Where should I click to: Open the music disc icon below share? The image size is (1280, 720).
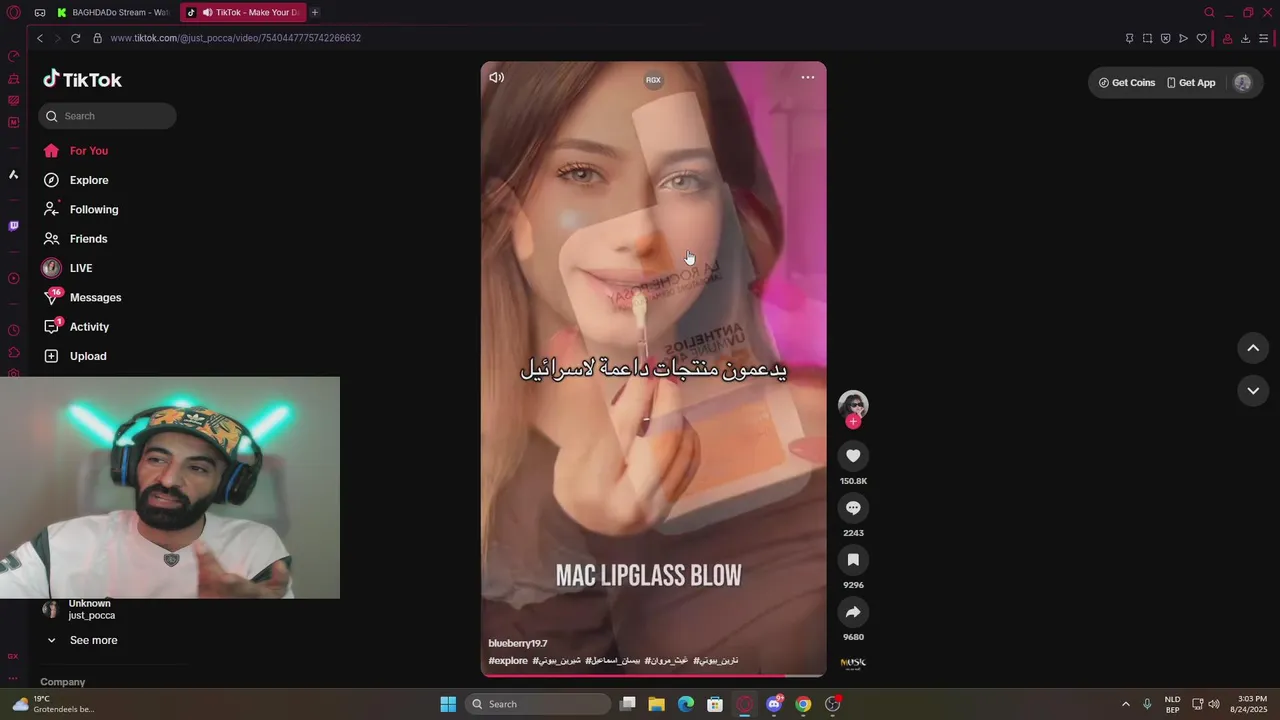(x=853, y=663)
